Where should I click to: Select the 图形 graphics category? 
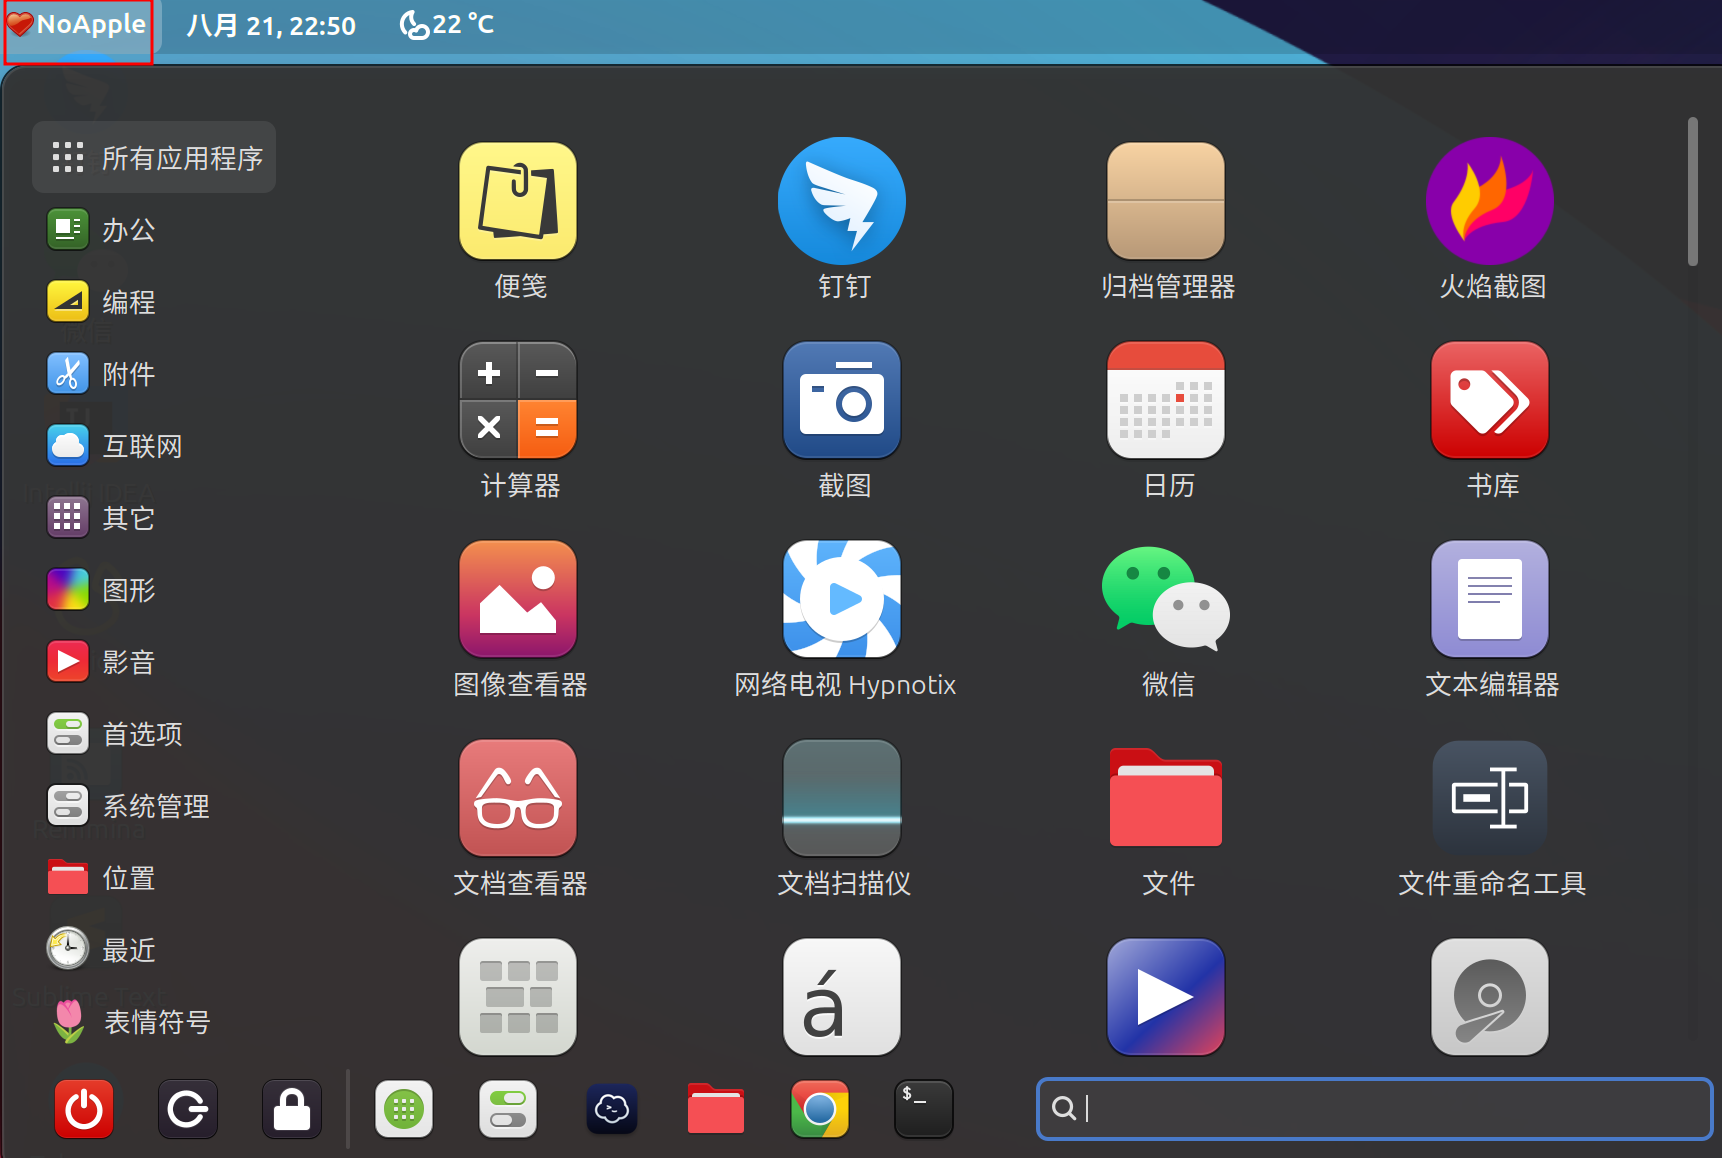(154, 590)
